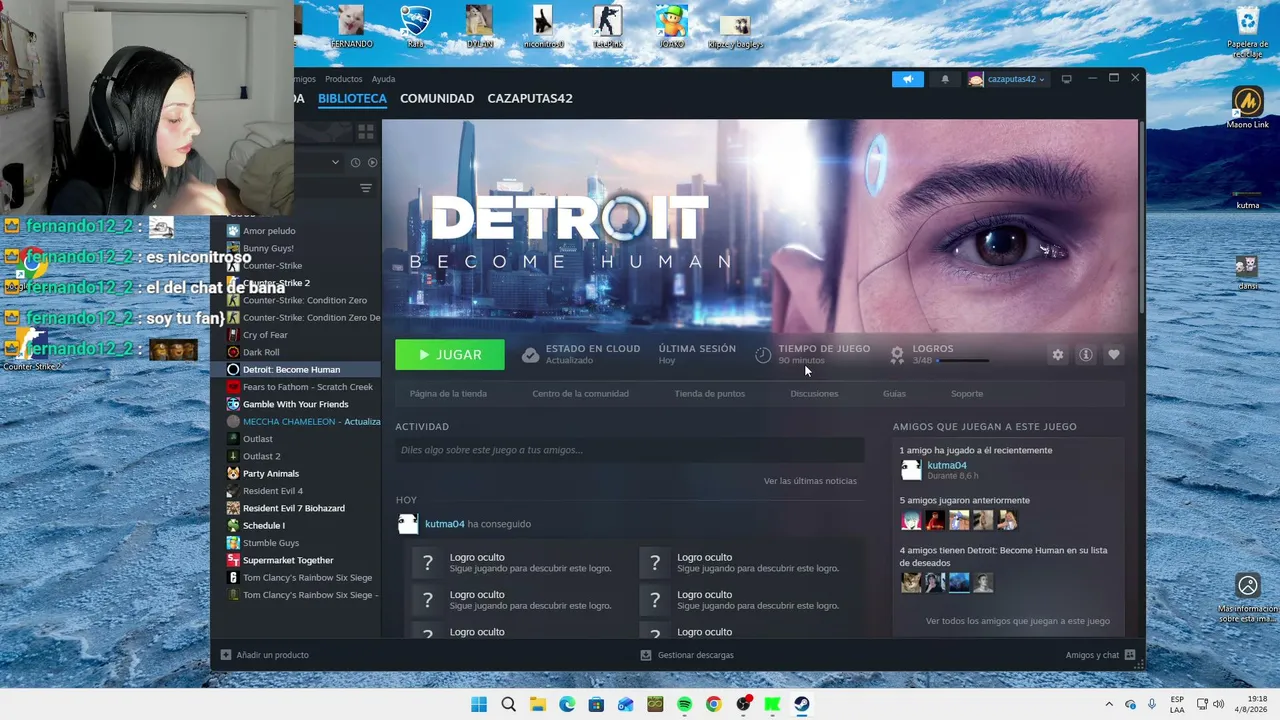Open Tienda de puntos link
Image resolution: width=1280 pixels, height=720 pixels.
coord(709,394)
